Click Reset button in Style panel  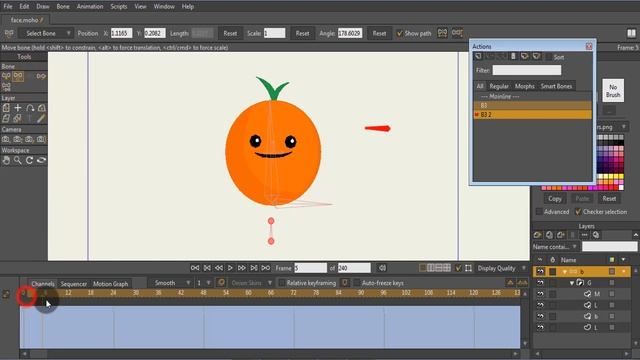coord(609,199)
